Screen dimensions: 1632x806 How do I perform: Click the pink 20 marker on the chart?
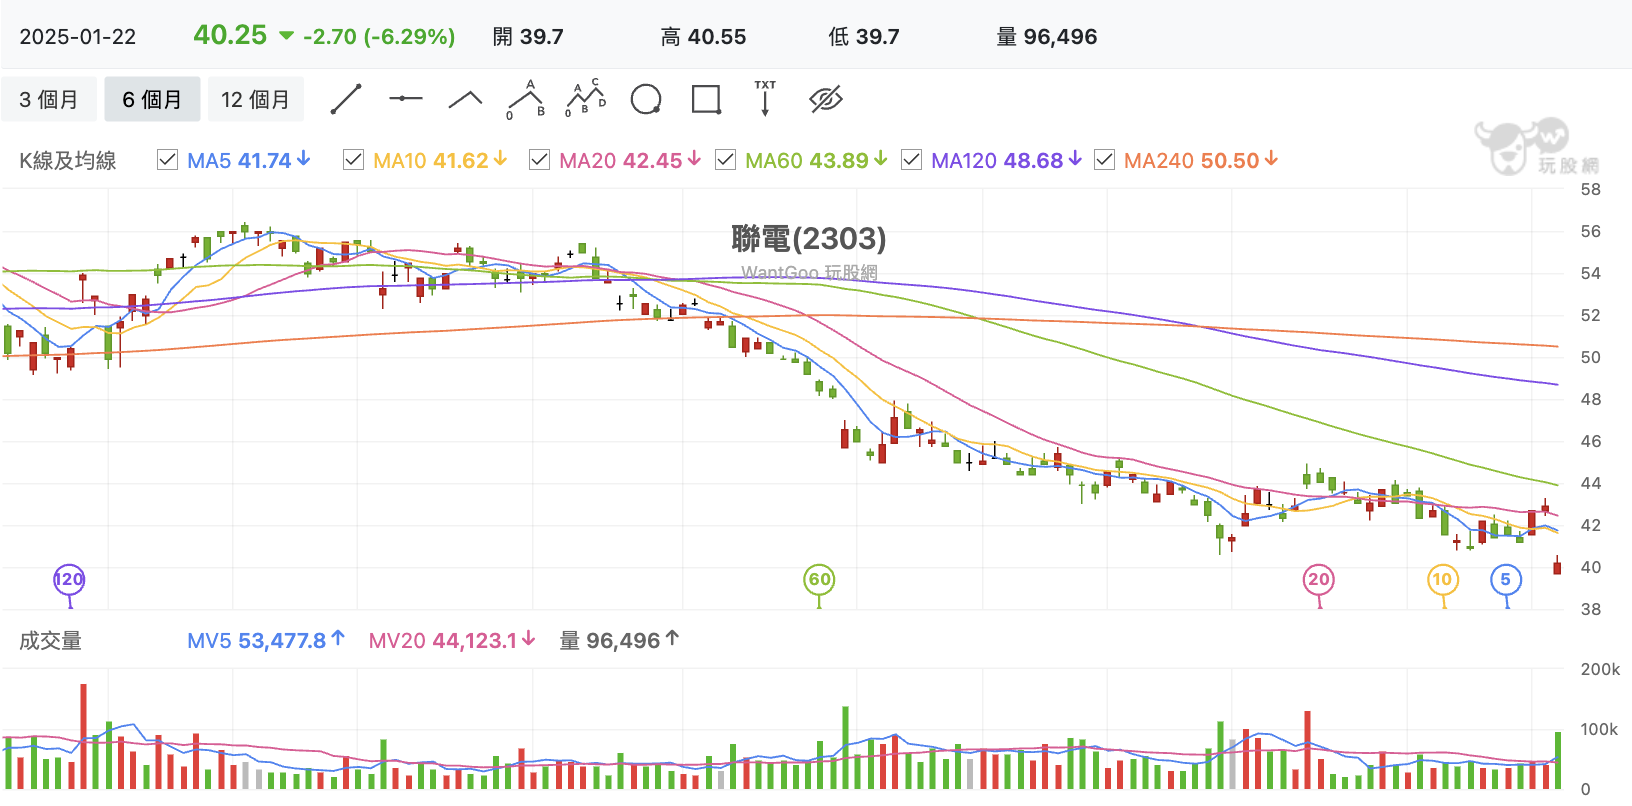coord(1319,579)
